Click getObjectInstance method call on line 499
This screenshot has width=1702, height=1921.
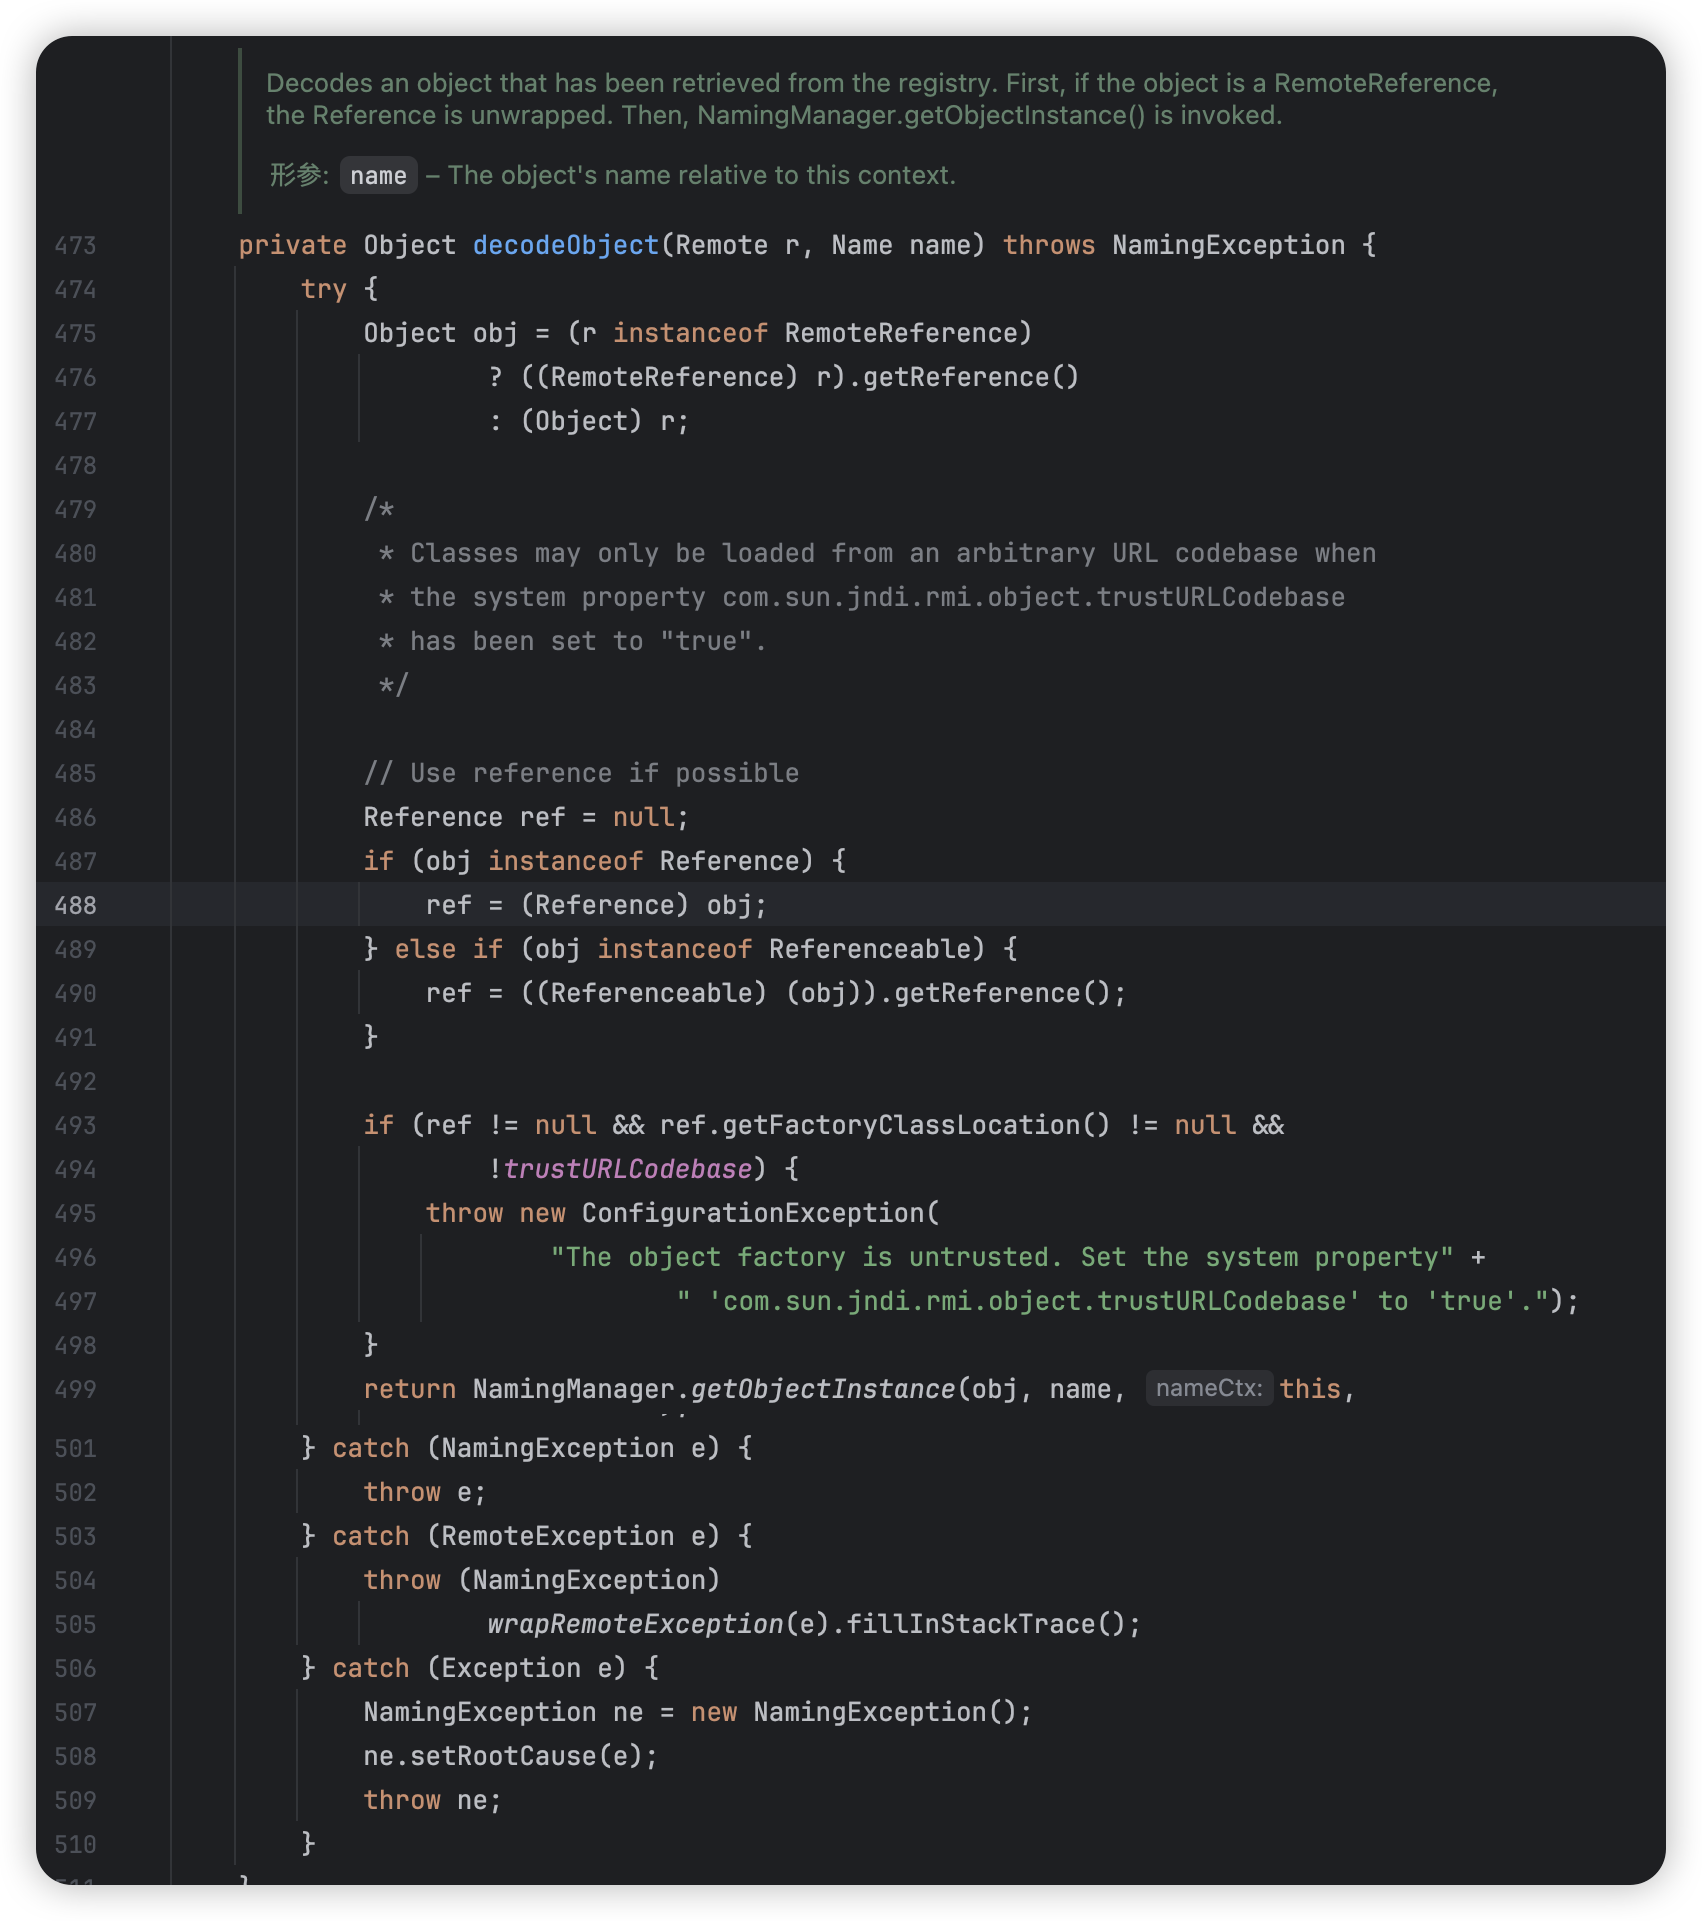823,1389
